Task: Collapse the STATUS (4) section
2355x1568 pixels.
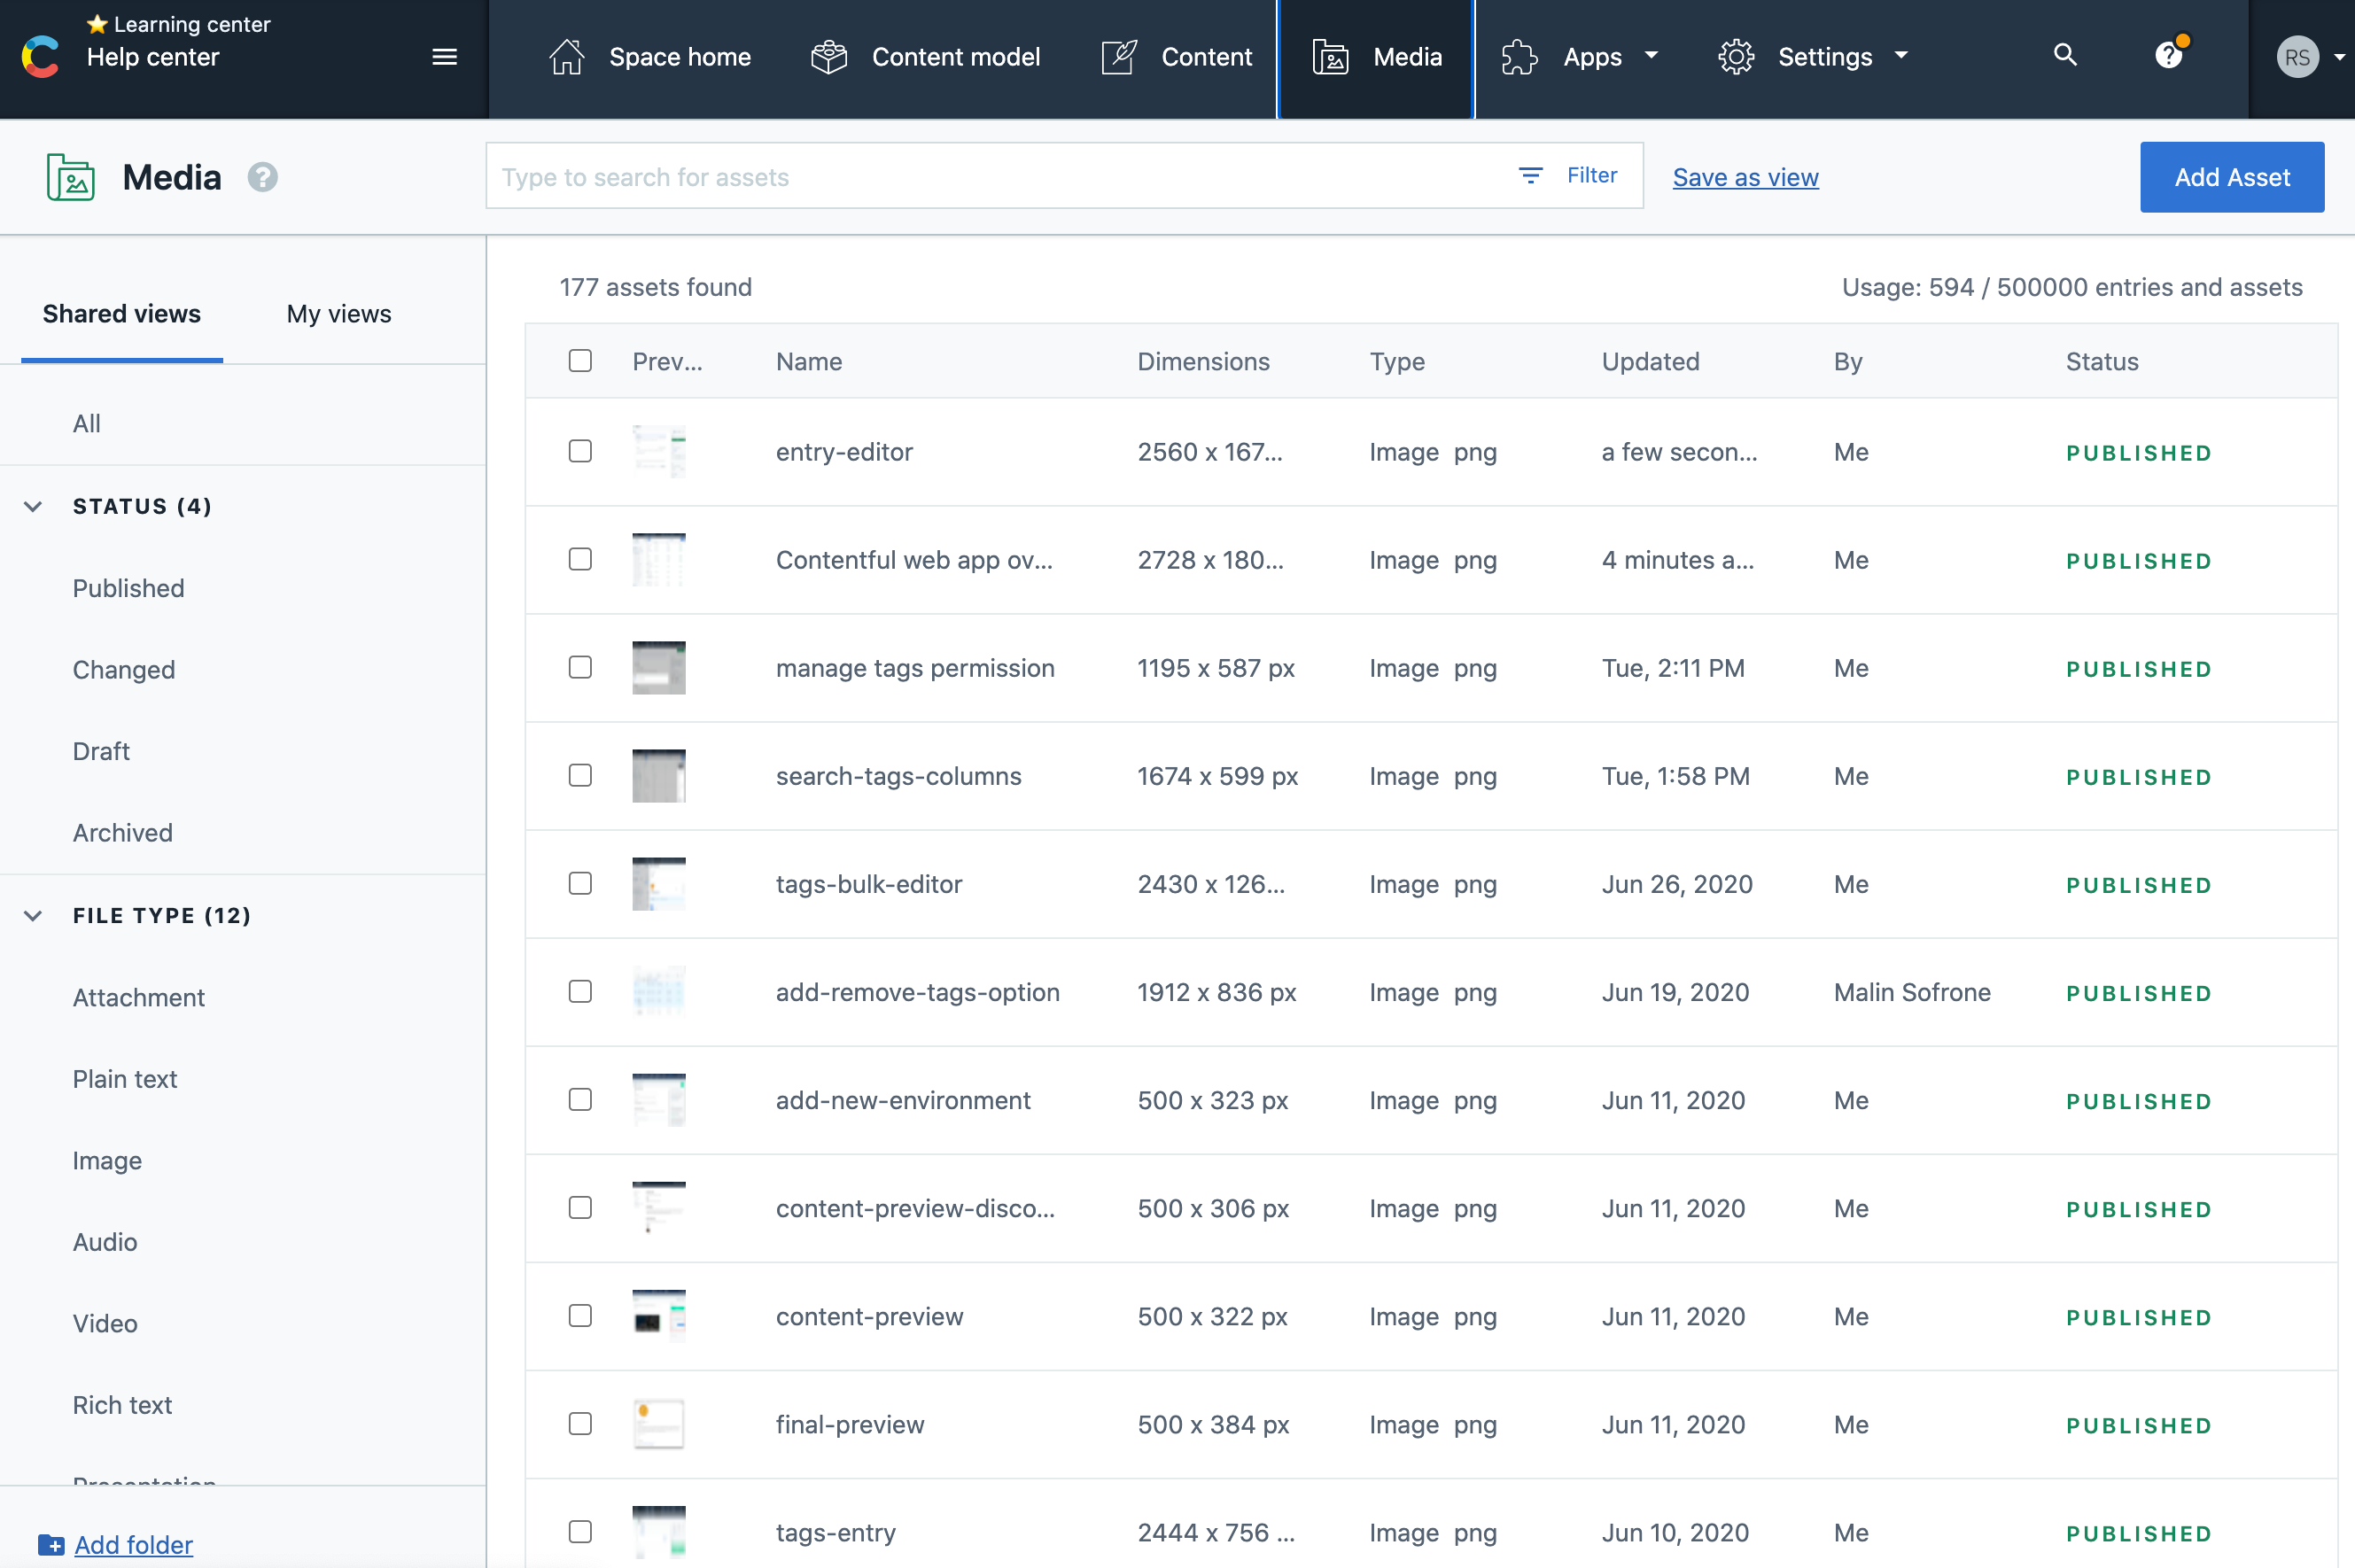Action: click(33, 506)
